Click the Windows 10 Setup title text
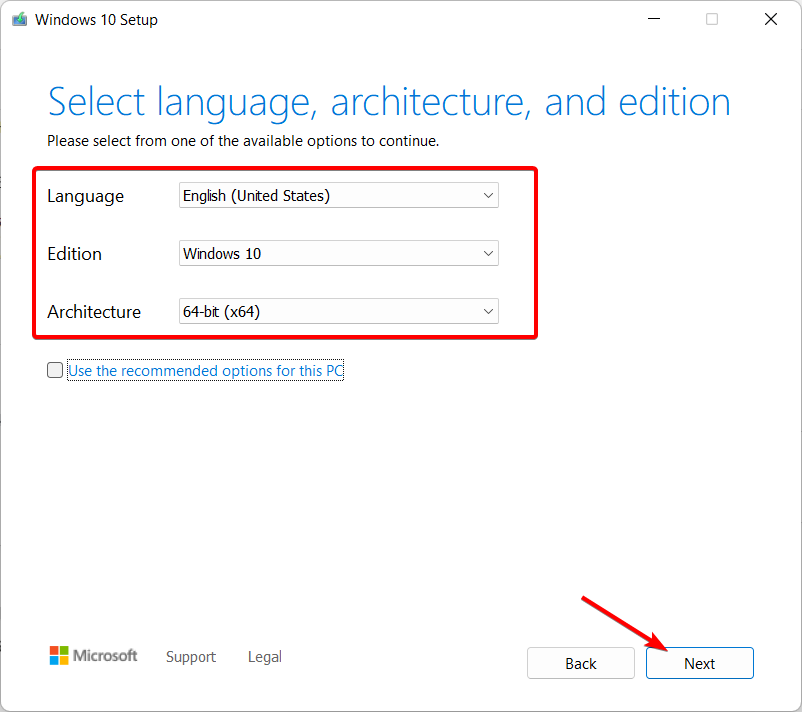This screenshot has width=802, height=712. 96,20
